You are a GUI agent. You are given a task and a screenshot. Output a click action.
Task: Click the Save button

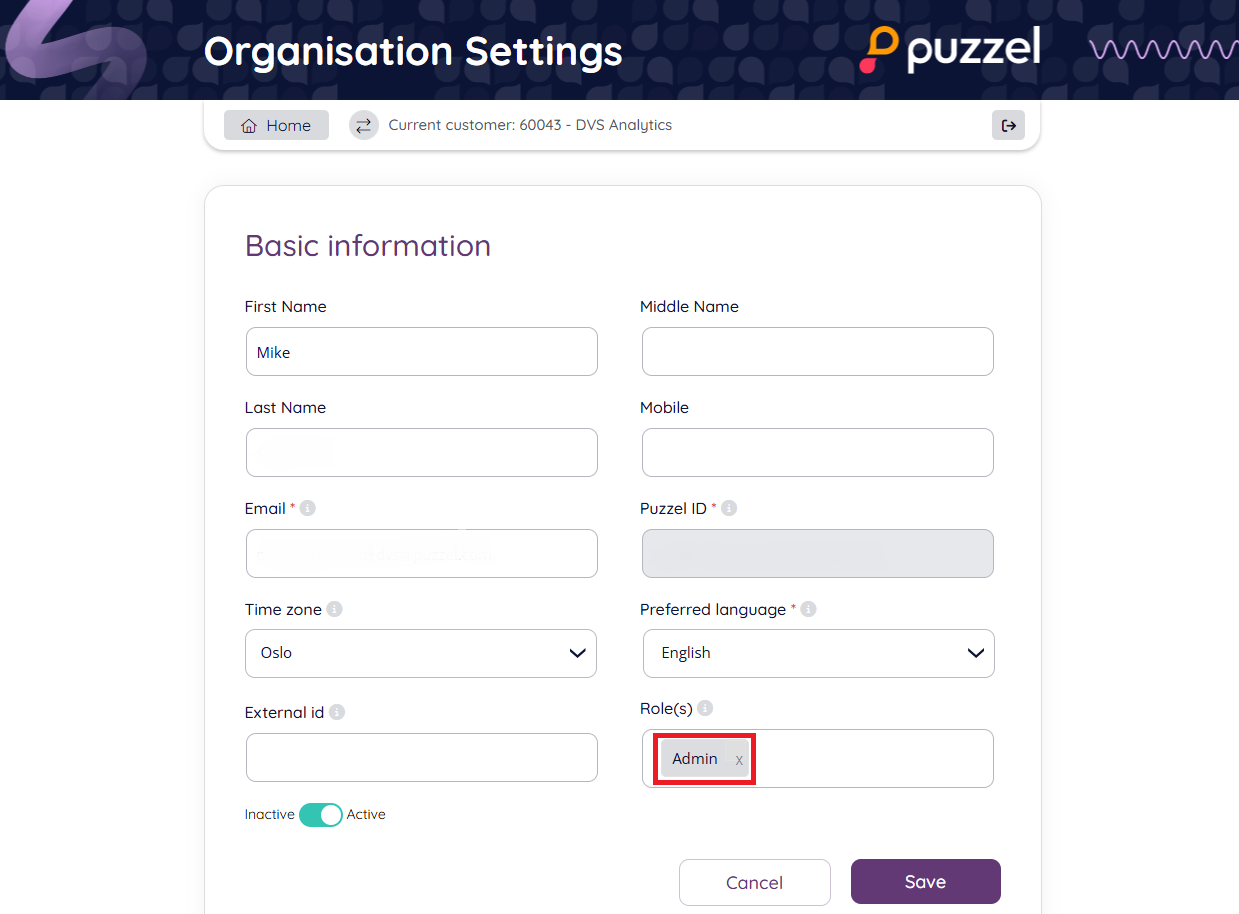[925, 881]
